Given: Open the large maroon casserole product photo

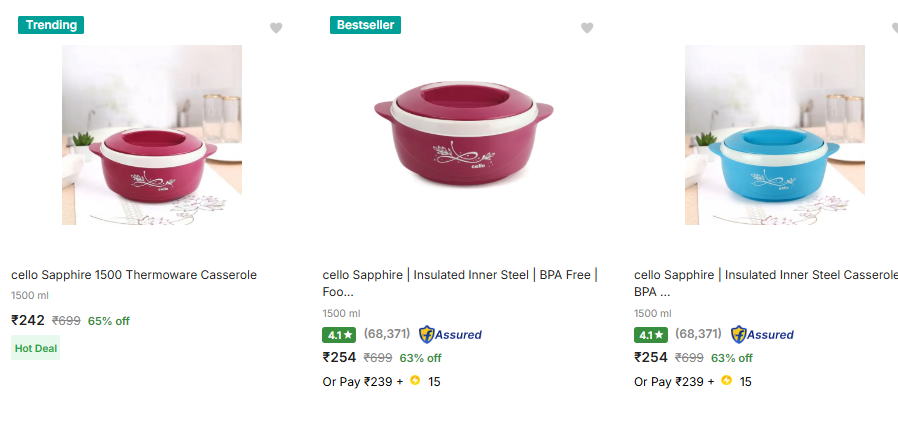Looking at the screenshot, I should tap(463, 135).
